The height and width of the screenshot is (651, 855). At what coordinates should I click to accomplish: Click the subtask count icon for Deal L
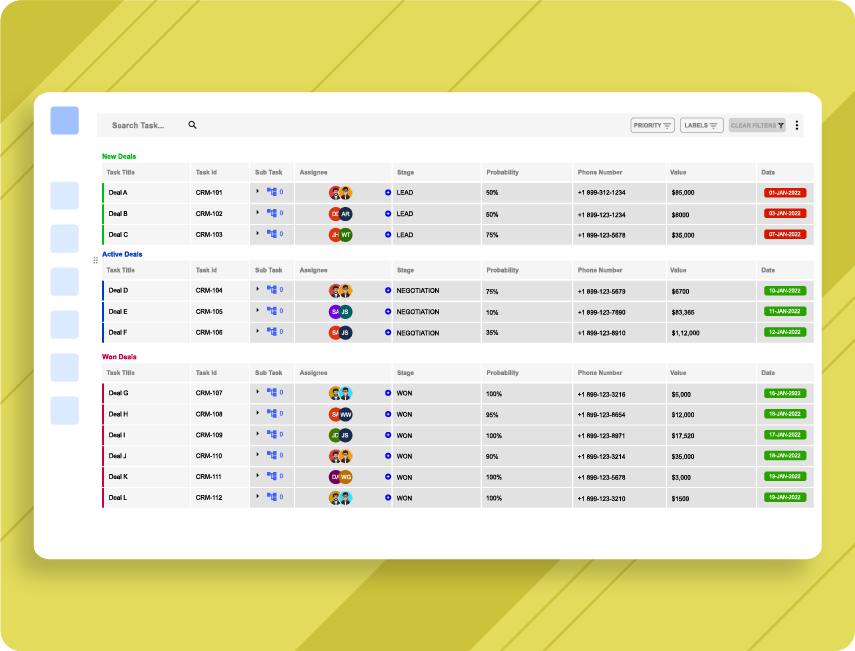pyautogui.click(x=272, y=497)
